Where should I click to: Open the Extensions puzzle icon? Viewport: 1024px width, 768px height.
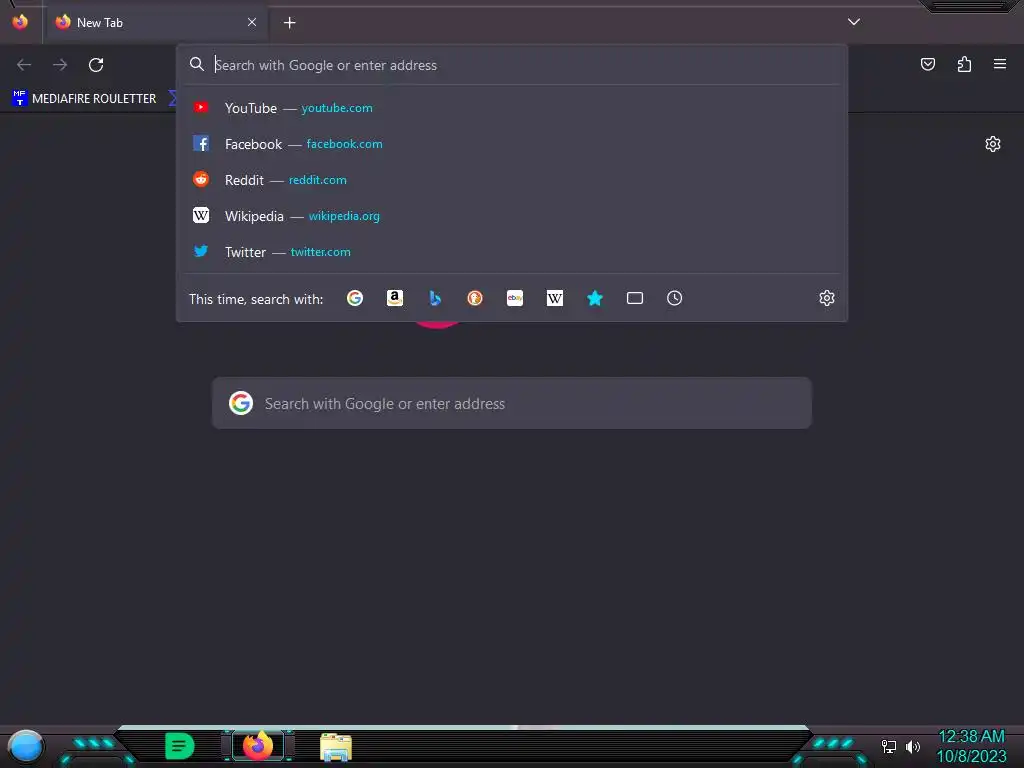[964, 64]
